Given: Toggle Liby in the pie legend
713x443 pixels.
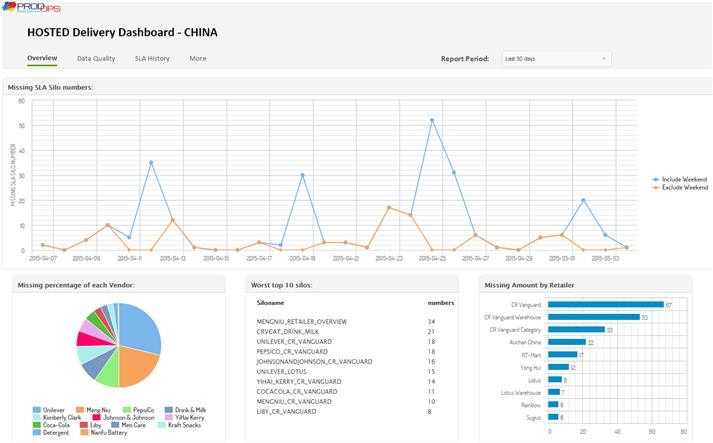Looking at the screenshot, I should click(90, 425).
